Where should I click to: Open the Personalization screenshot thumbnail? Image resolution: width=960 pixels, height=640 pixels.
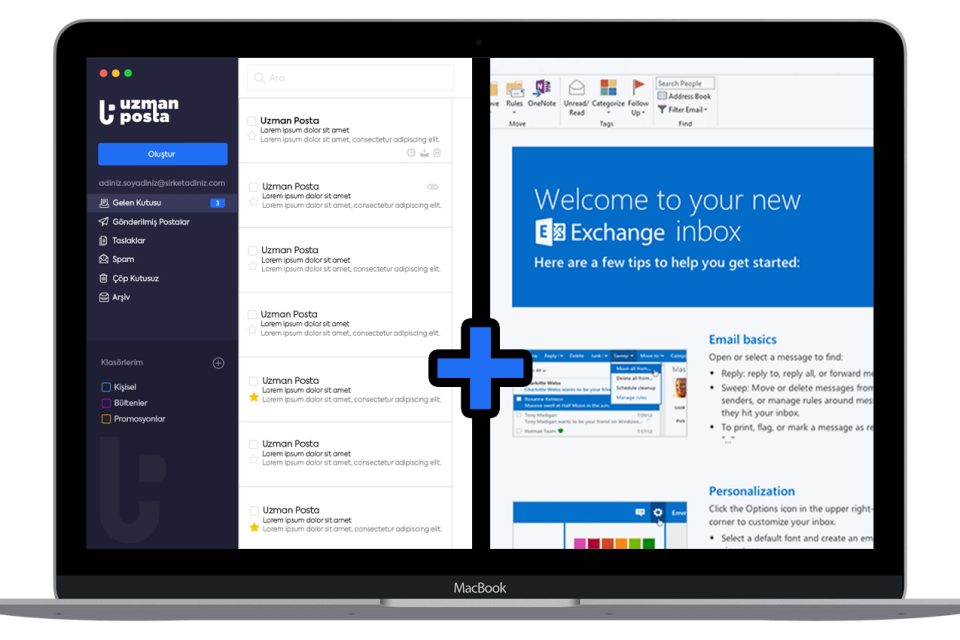click(x=599, y=525)
